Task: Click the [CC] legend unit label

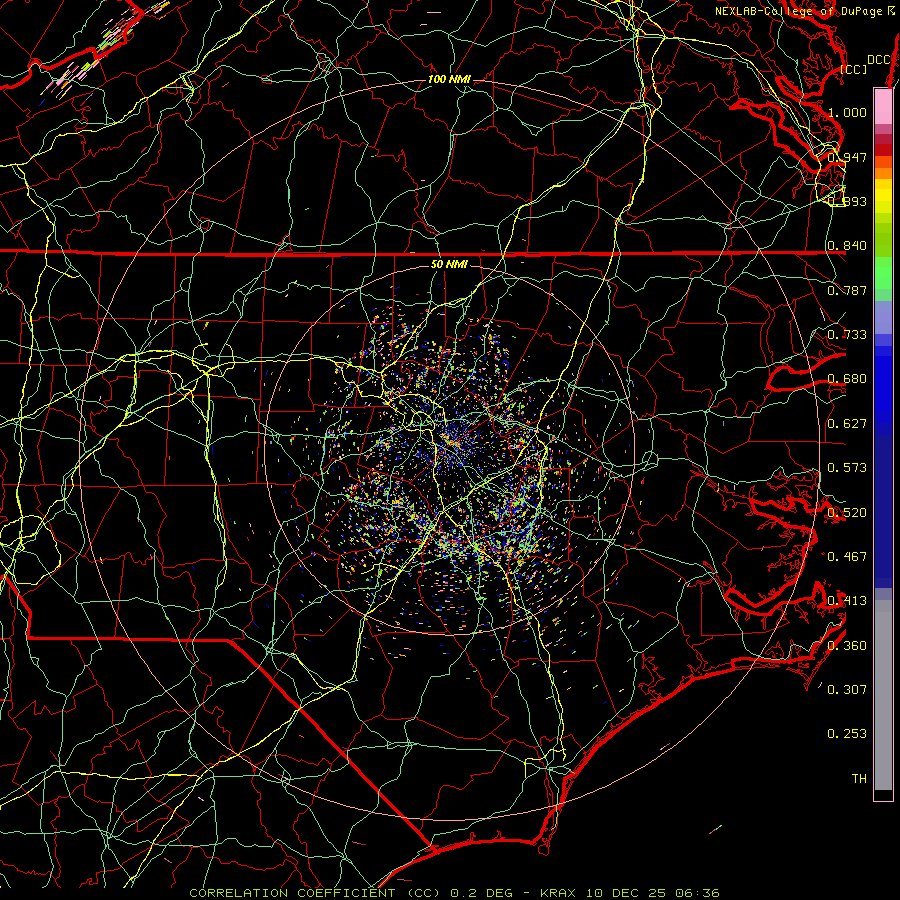Action: pos(854,69)
